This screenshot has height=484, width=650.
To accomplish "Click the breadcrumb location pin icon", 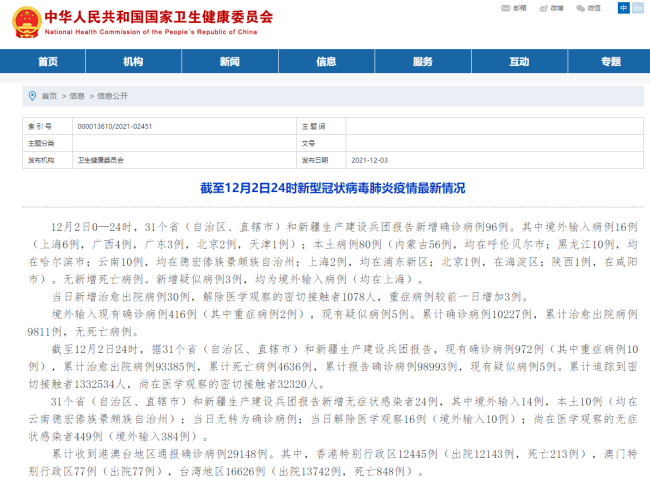I will coord(32,96).
